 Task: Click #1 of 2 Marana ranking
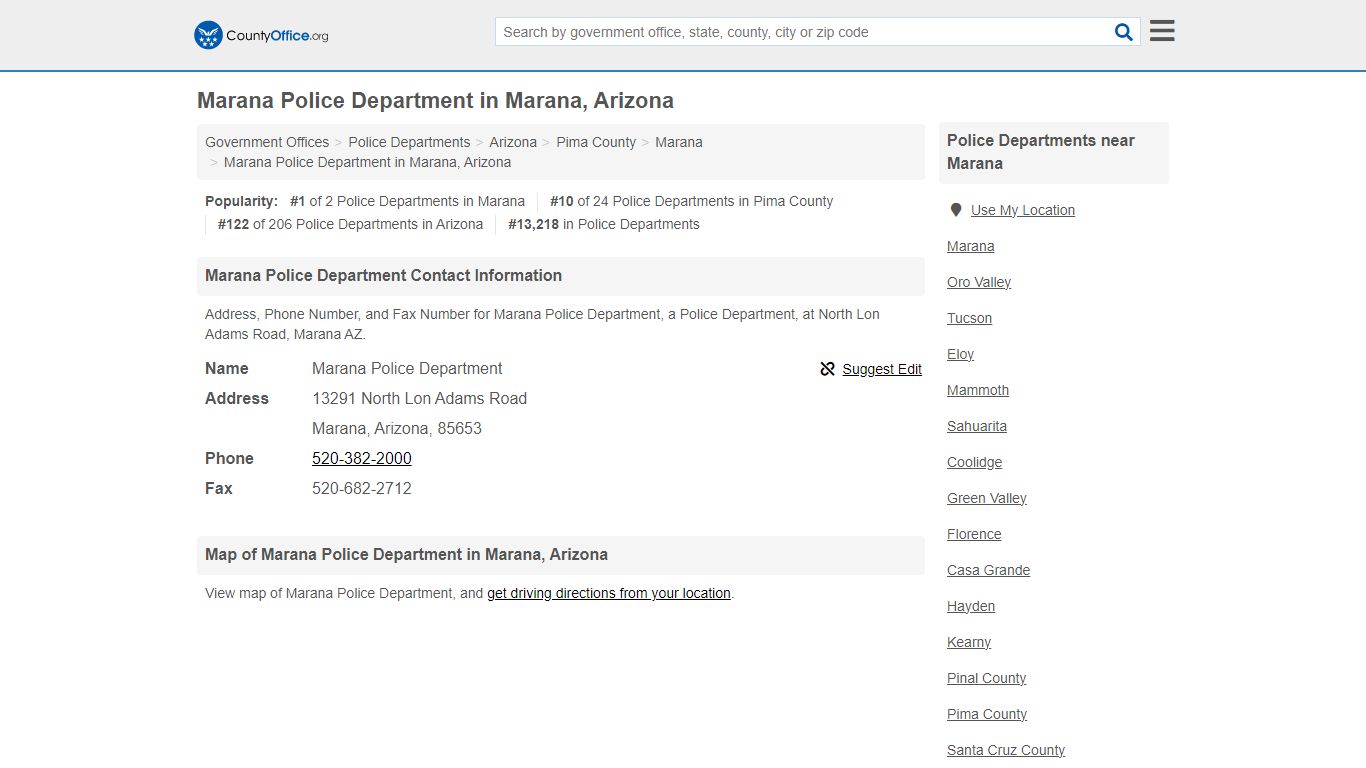407,201
